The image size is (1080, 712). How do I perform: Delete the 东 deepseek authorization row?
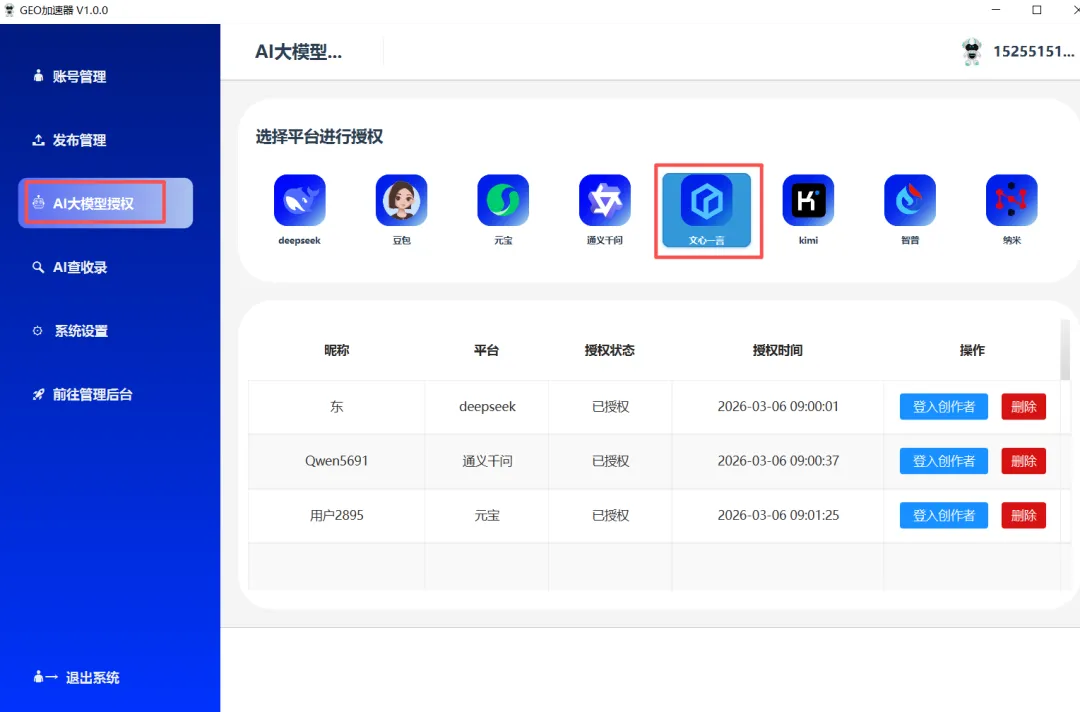coord(1024,406)
